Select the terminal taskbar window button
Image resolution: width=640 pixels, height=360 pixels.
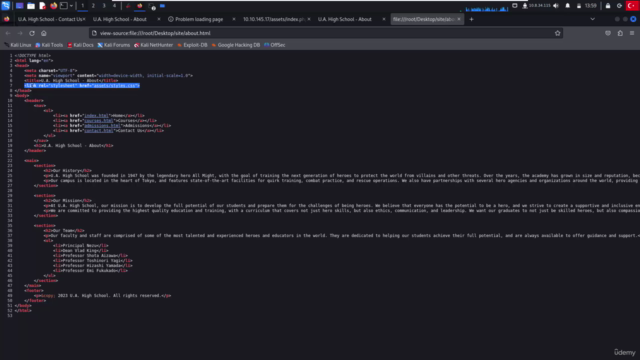pos(152,6)
